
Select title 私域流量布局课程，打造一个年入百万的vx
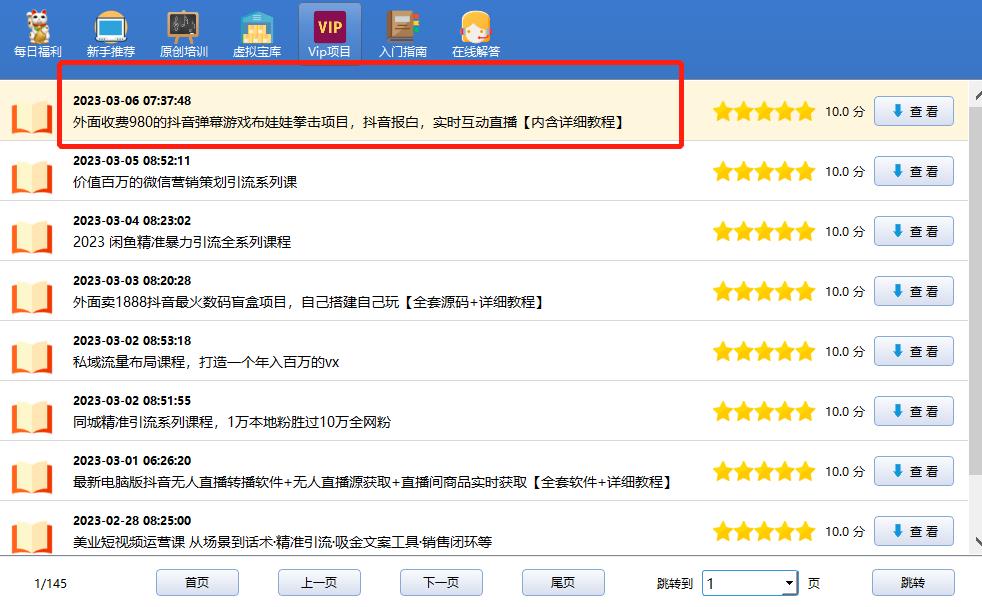click(206, 362)
